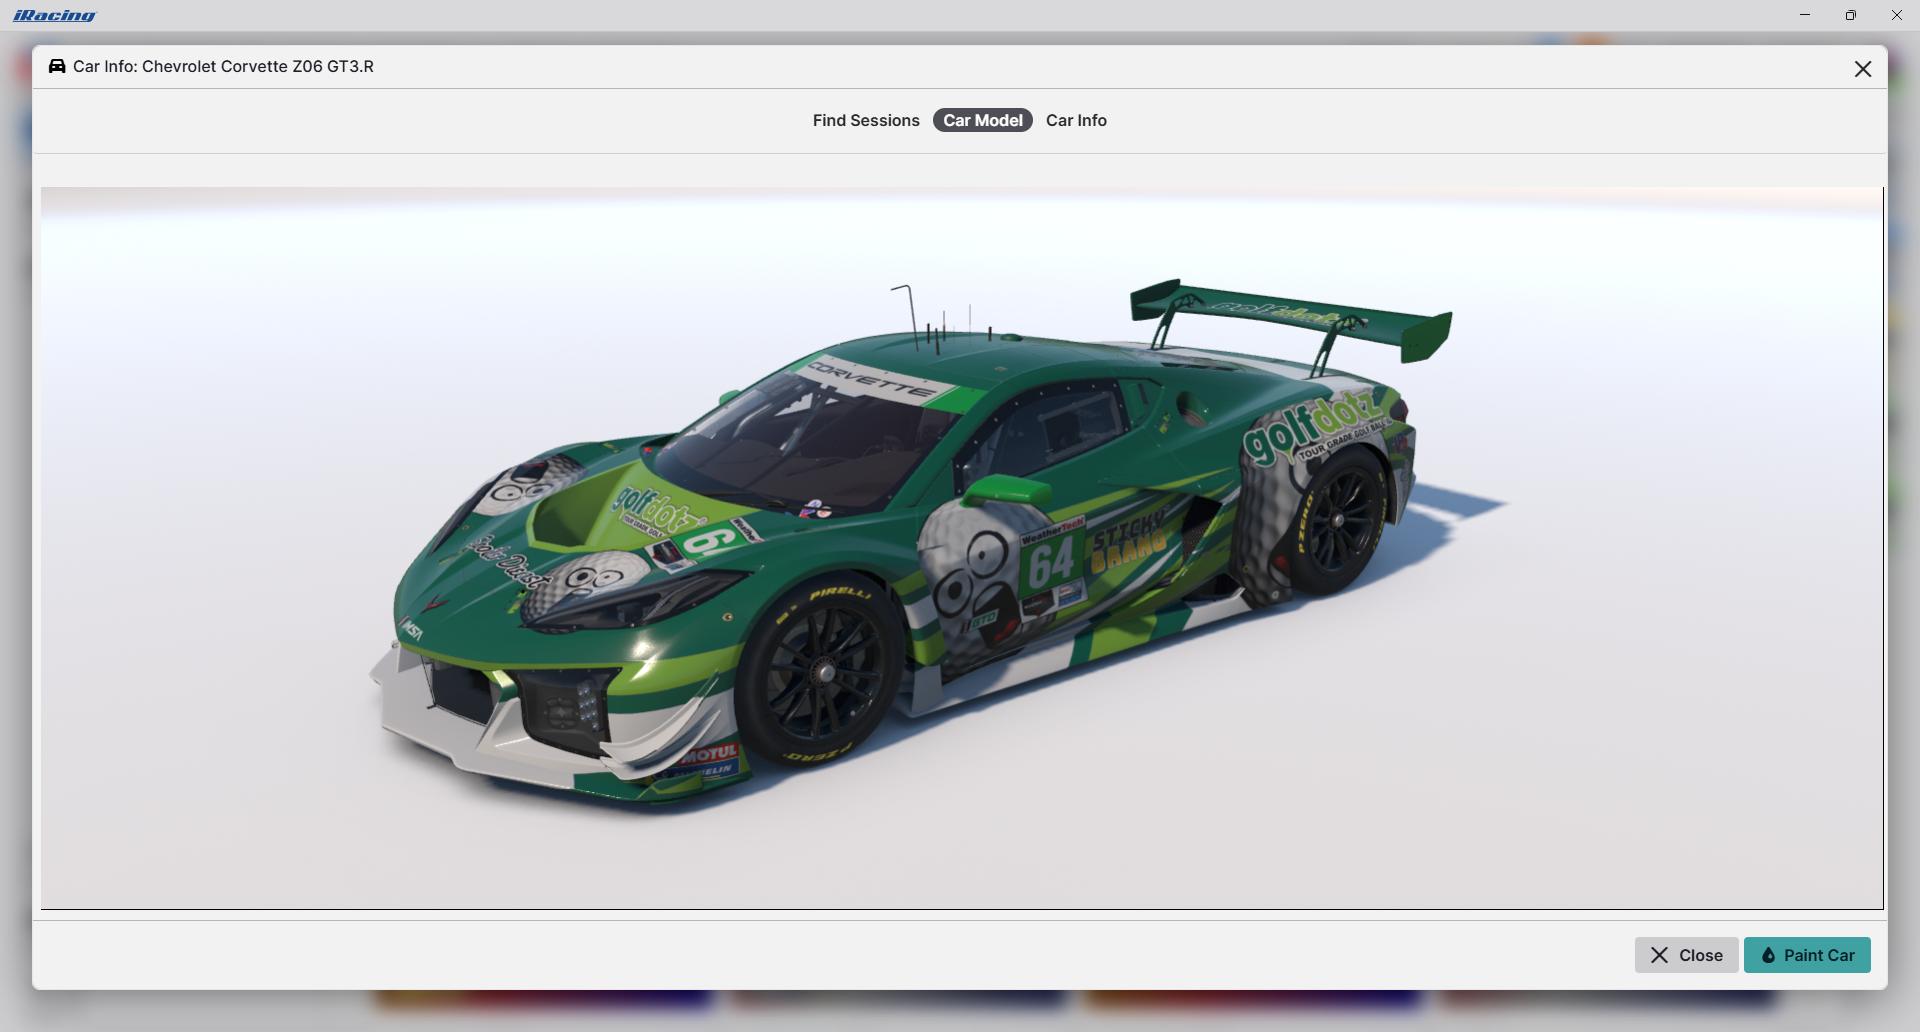
Task: Open the Car Info tab
Action: (1076, 120)
